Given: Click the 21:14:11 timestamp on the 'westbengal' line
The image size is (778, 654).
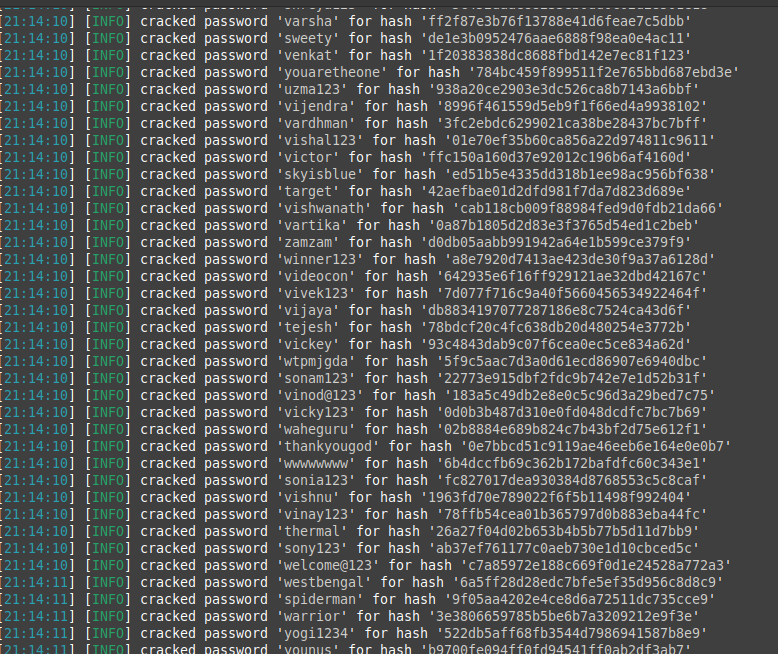Looking at the screenshot, I should pos(38,582).
